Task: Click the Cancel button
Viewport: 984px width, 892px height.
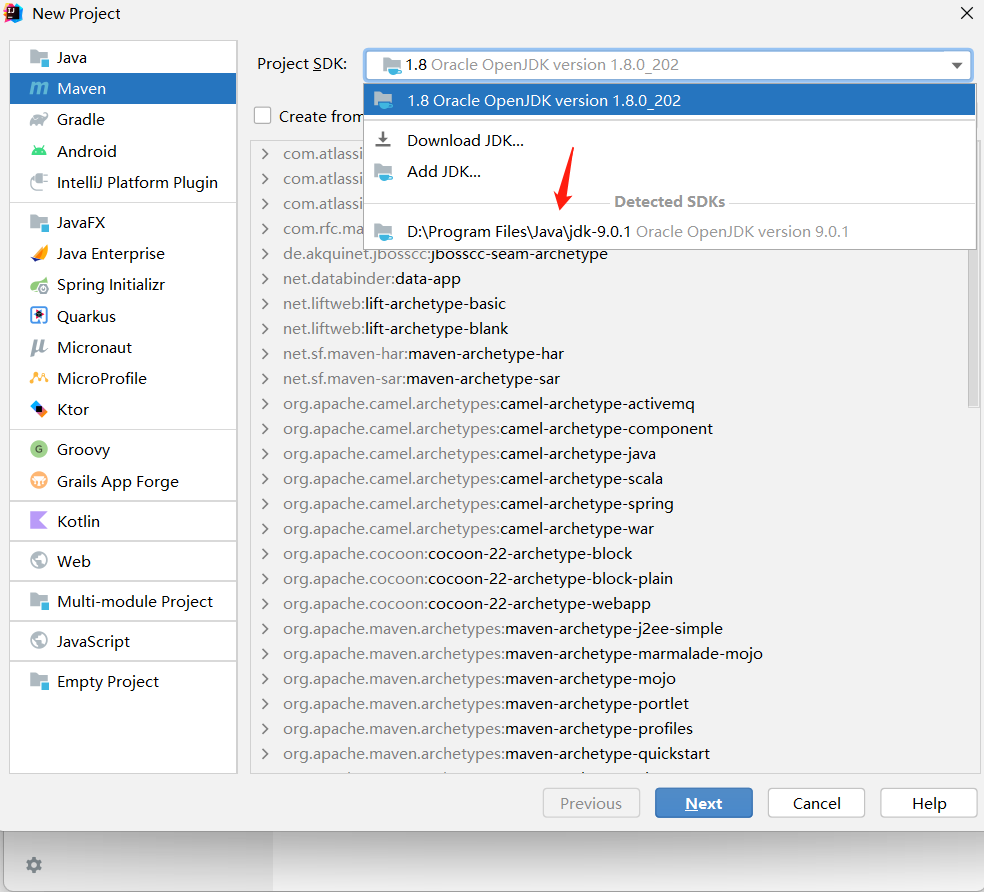Action: coord(816,803)
